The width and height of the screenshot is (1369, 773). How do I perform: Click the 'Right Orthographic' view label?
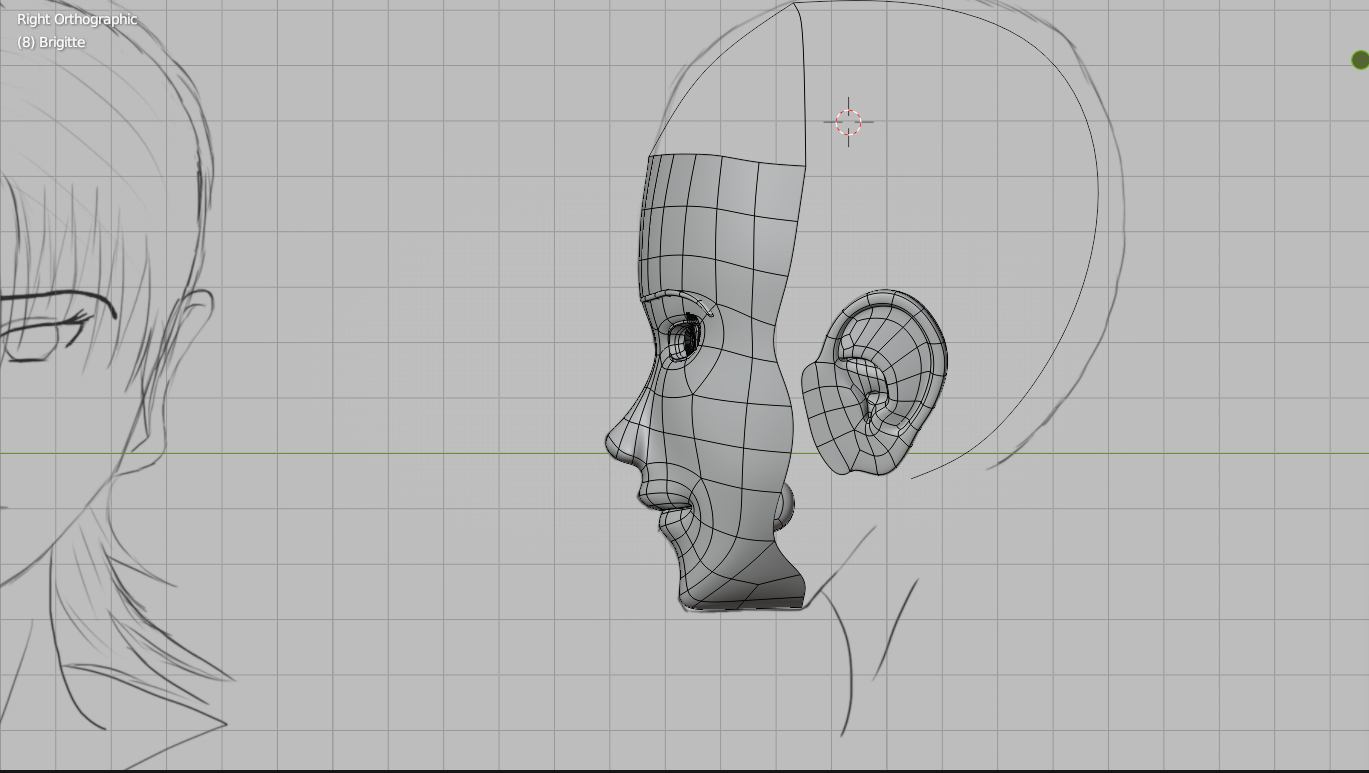tap(77, 19)
